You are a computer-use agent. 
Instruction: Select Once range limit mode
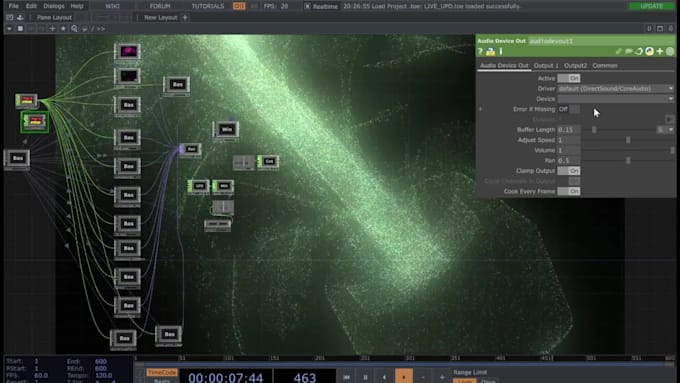[x=488, y=381]
